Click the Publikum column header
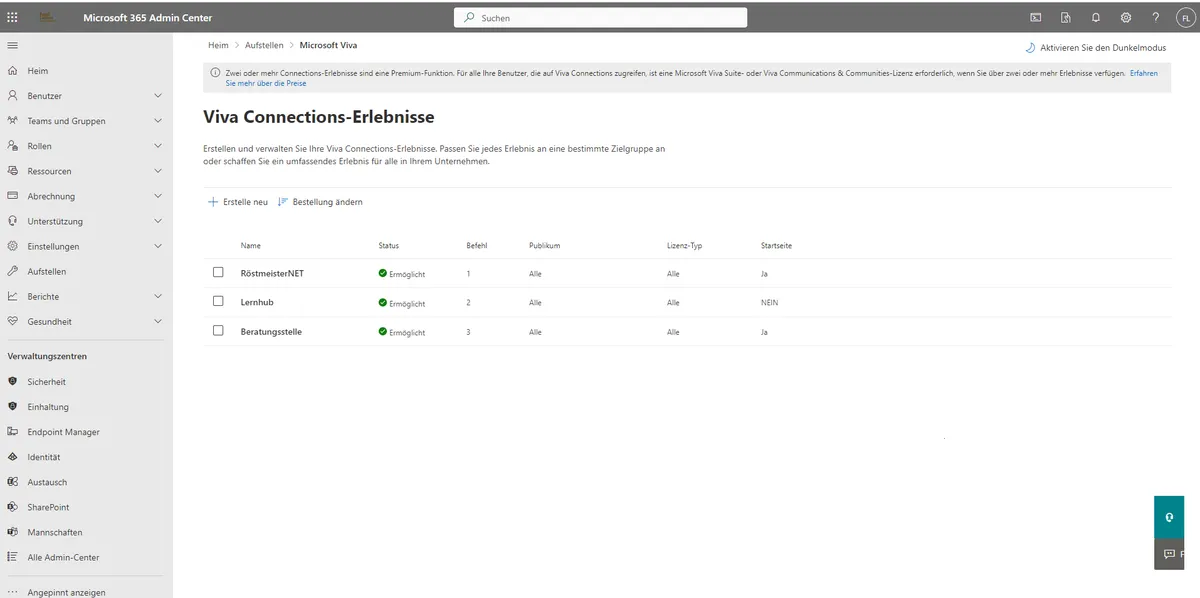The image size is (1200, 598). coord(544,246)
